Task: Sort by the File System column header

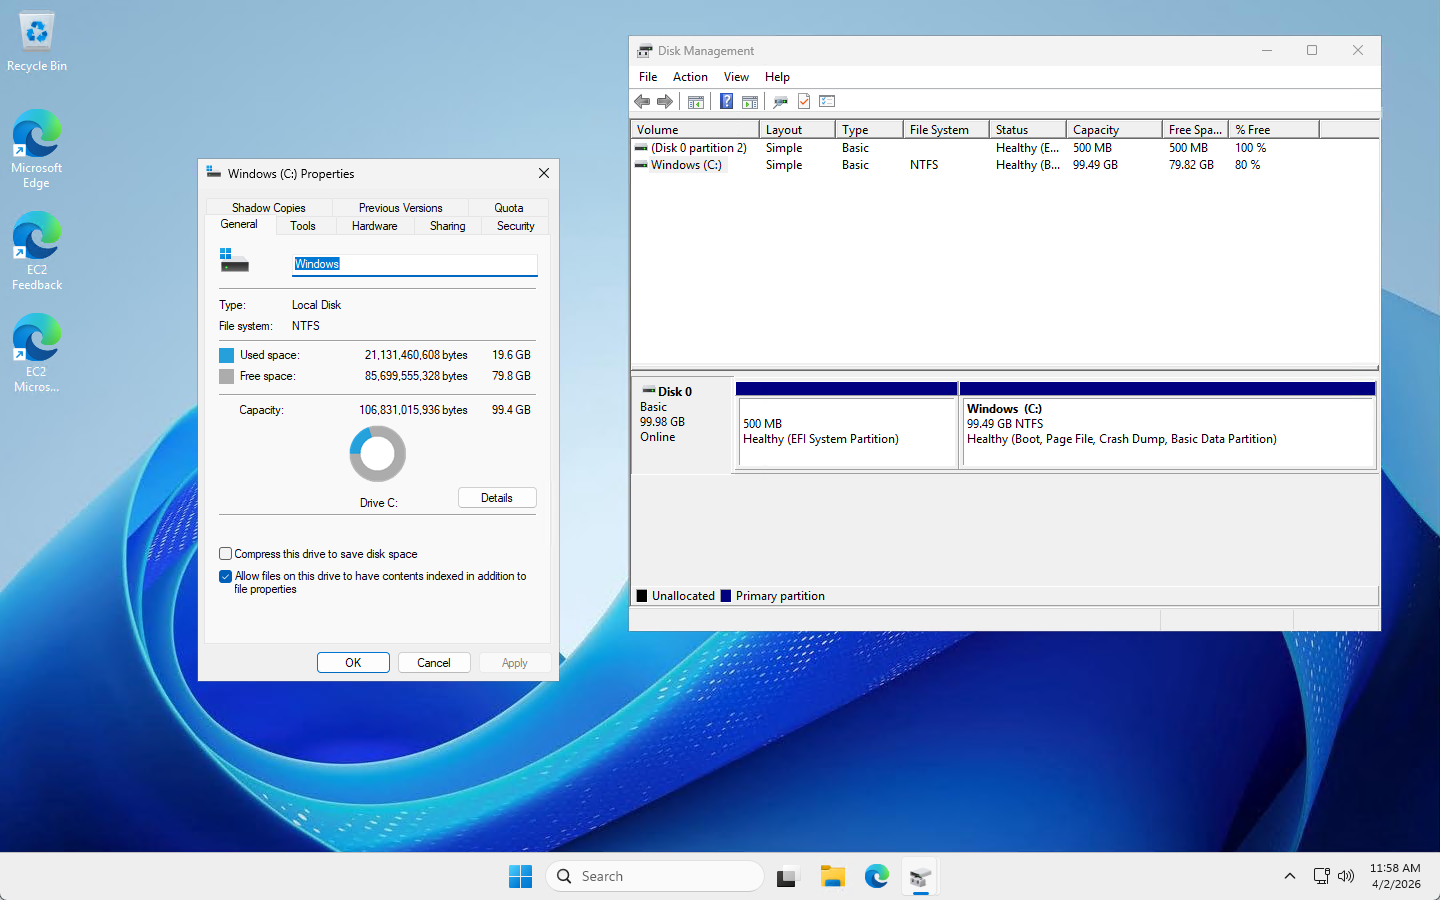Action: (x=946, y=130)
